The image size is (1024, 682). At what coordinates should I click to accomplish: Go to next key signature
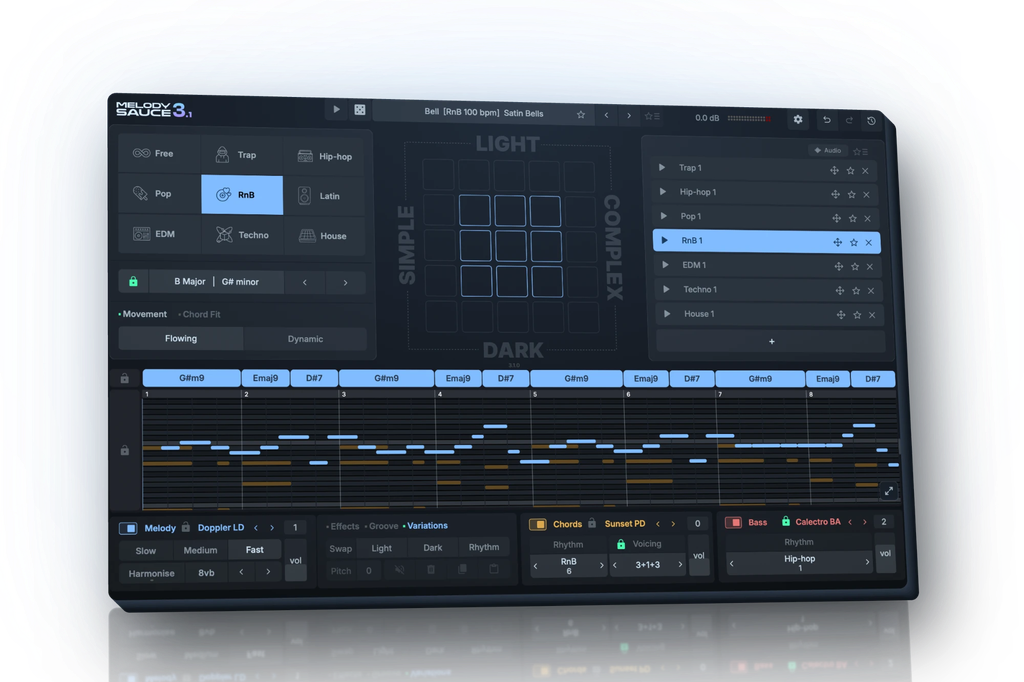tap(345, 283)
